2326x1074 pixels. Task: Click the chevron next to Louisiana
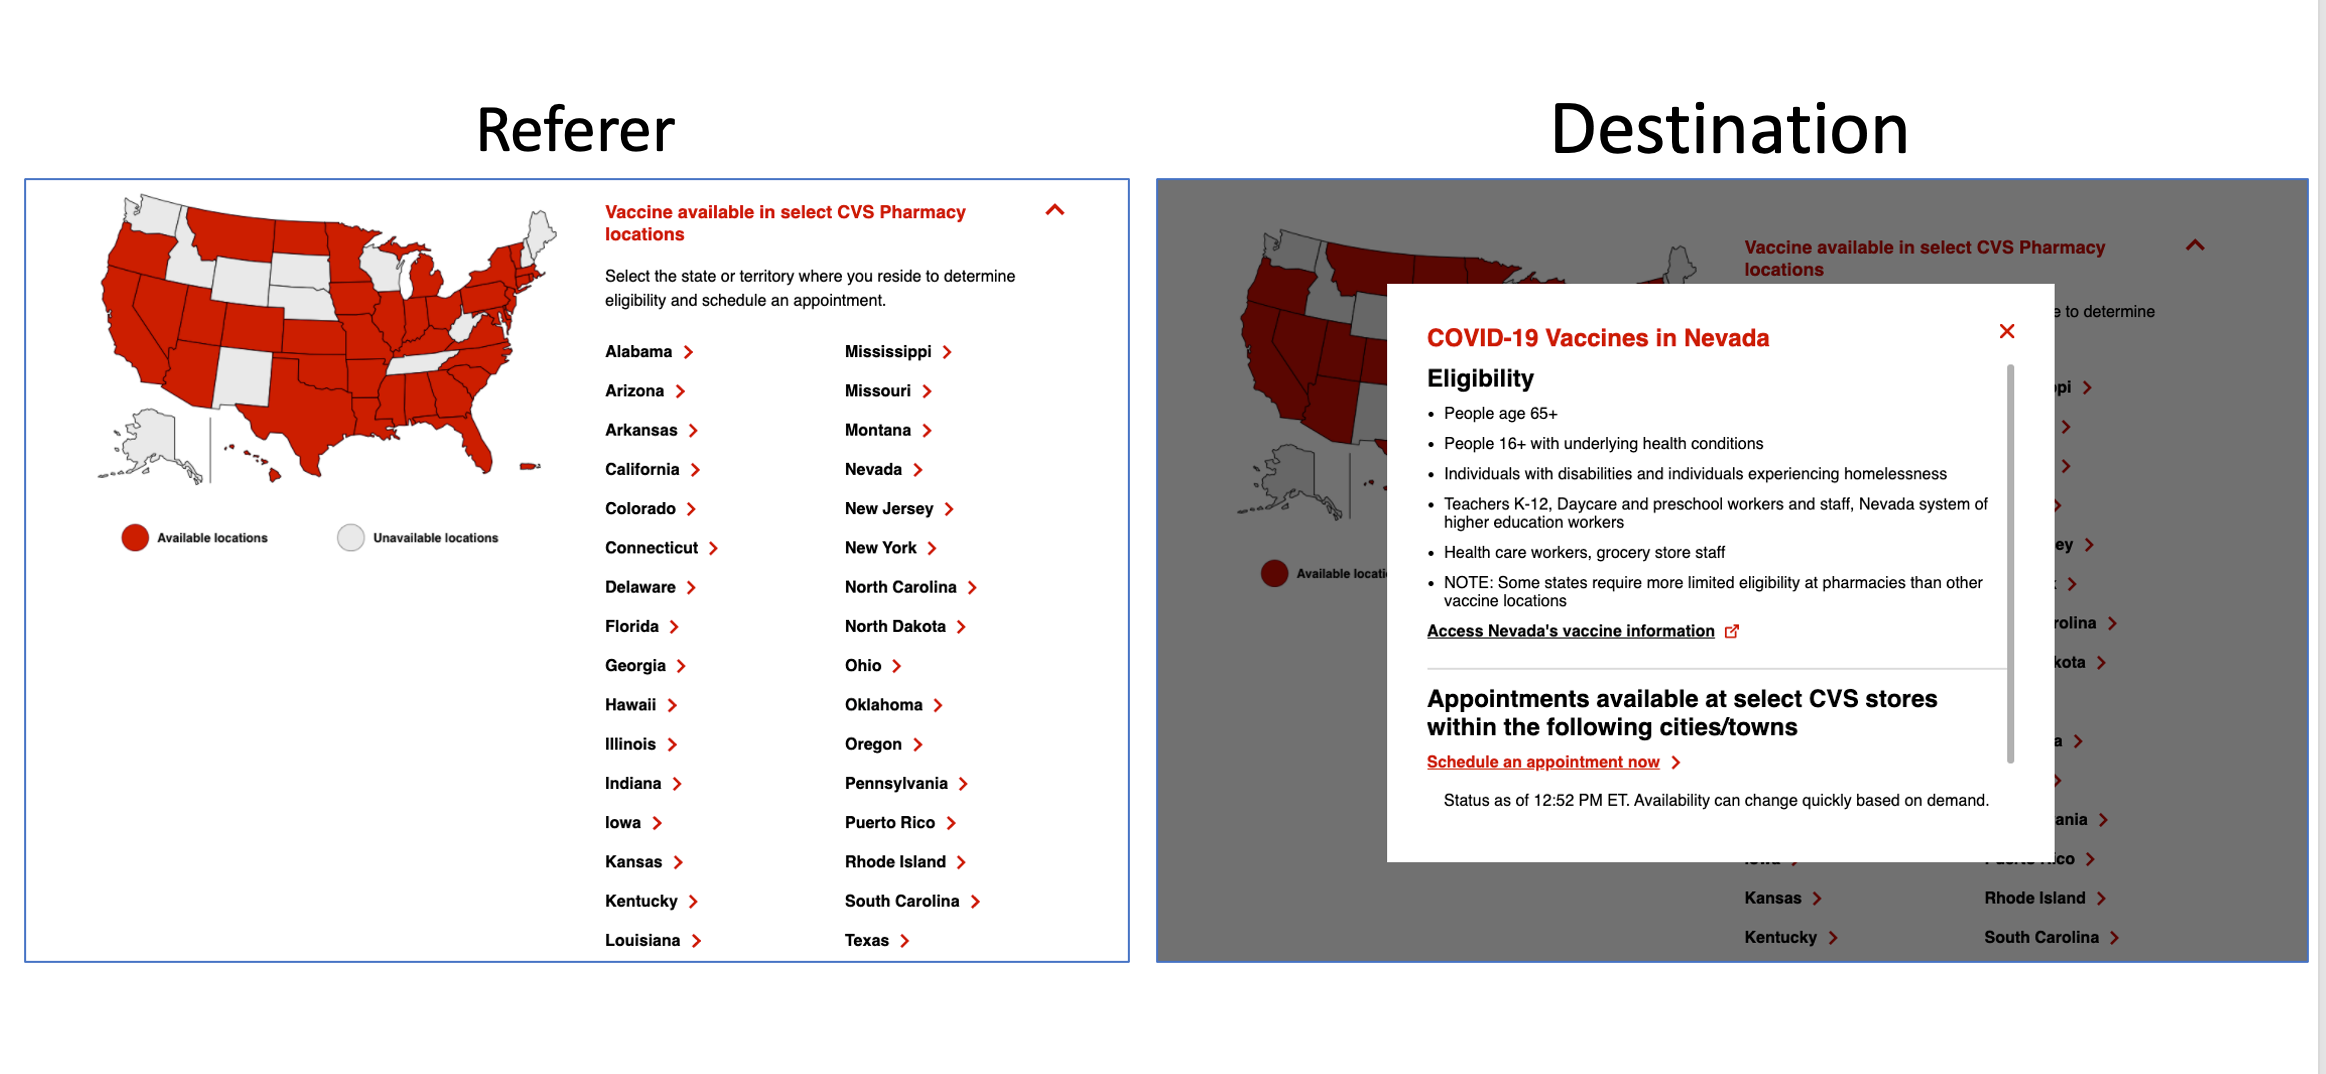696,940
